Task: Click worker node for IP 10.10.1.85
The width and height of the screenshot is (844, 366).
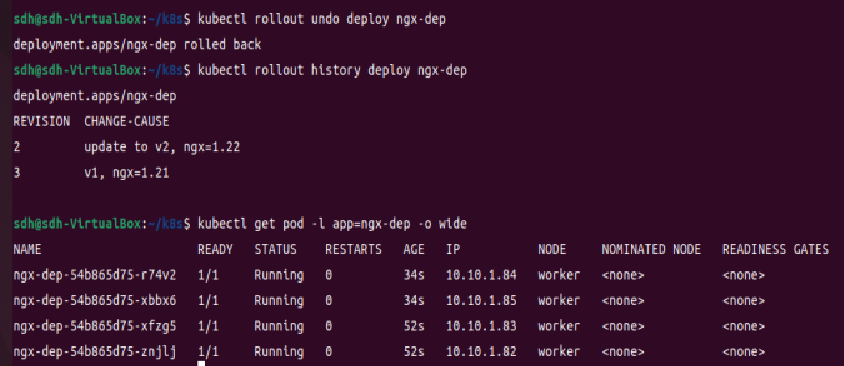Action: point(559,300)
